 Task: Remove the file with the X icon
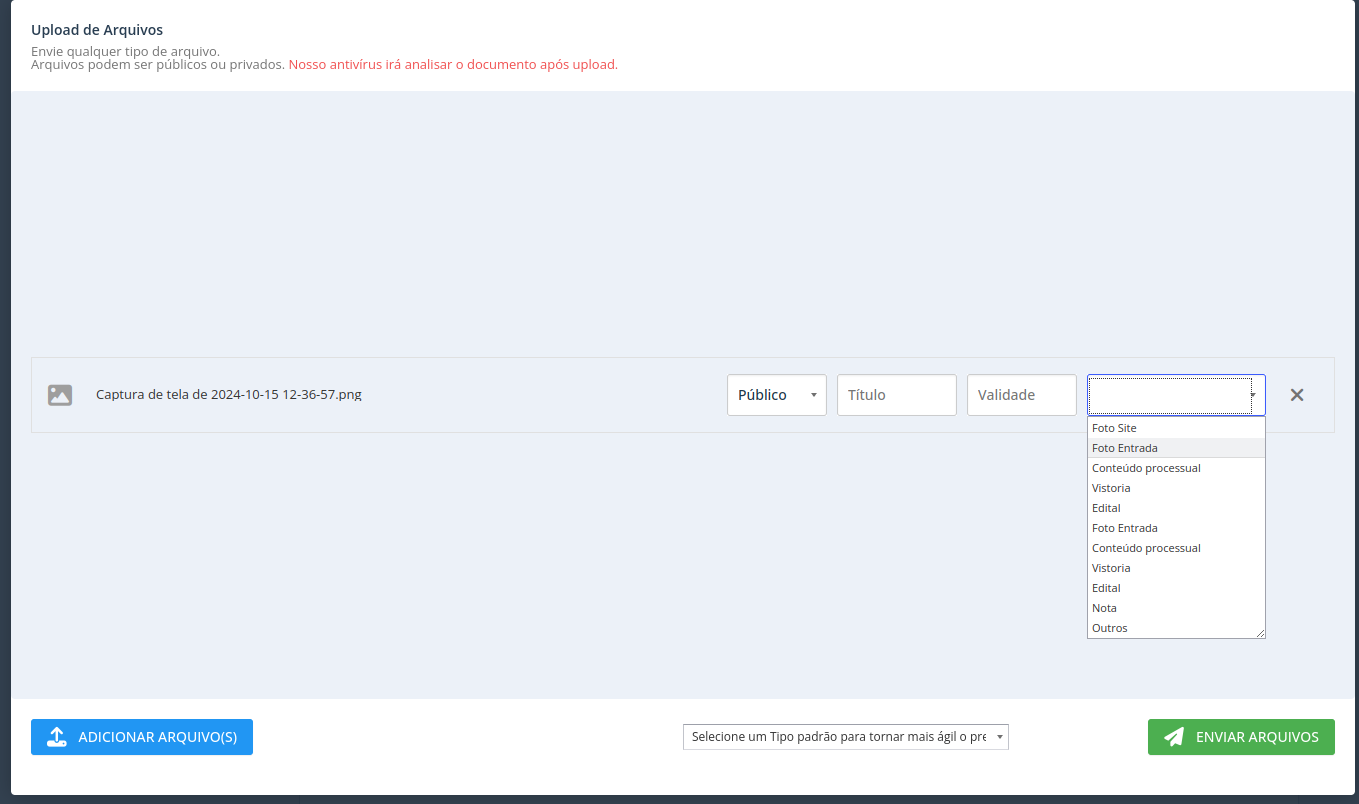1297,395
